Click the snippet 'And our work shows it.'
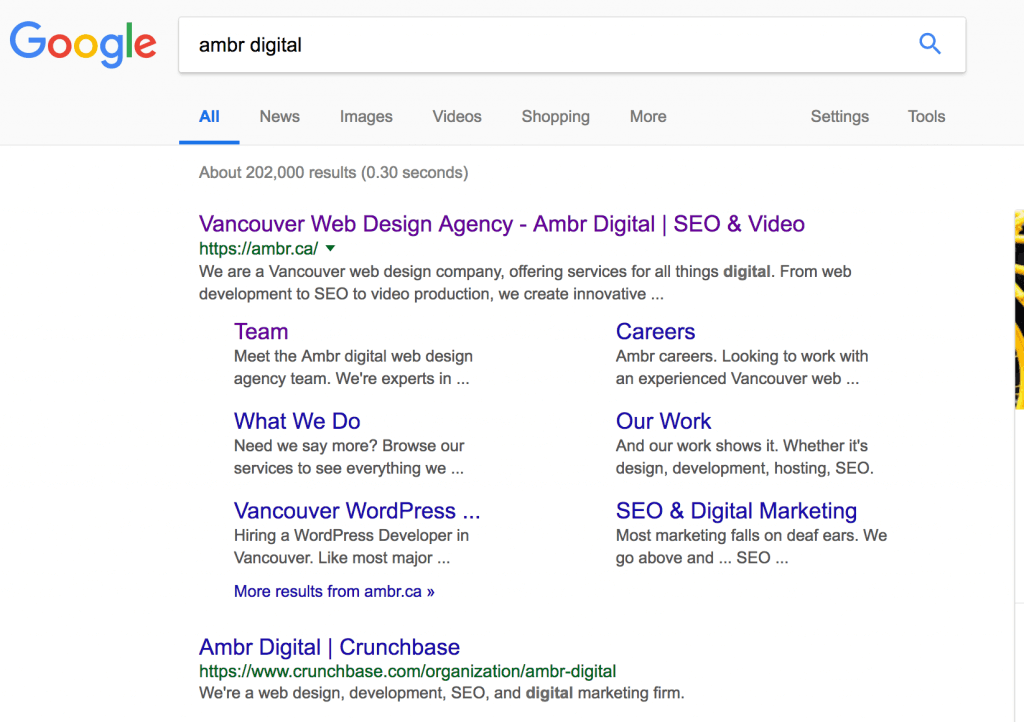The width and height of the screenshot is (1024, 722). 744,457
